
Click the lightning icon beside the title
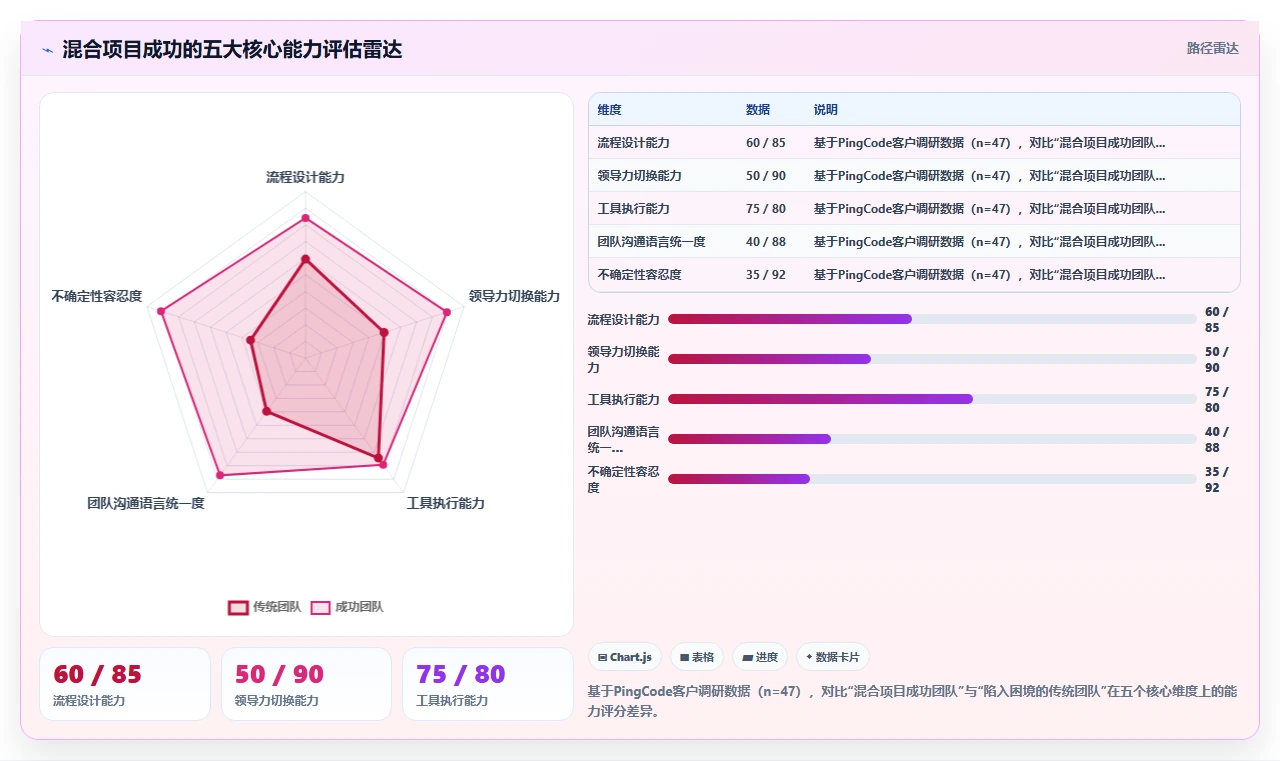[48, 50]
